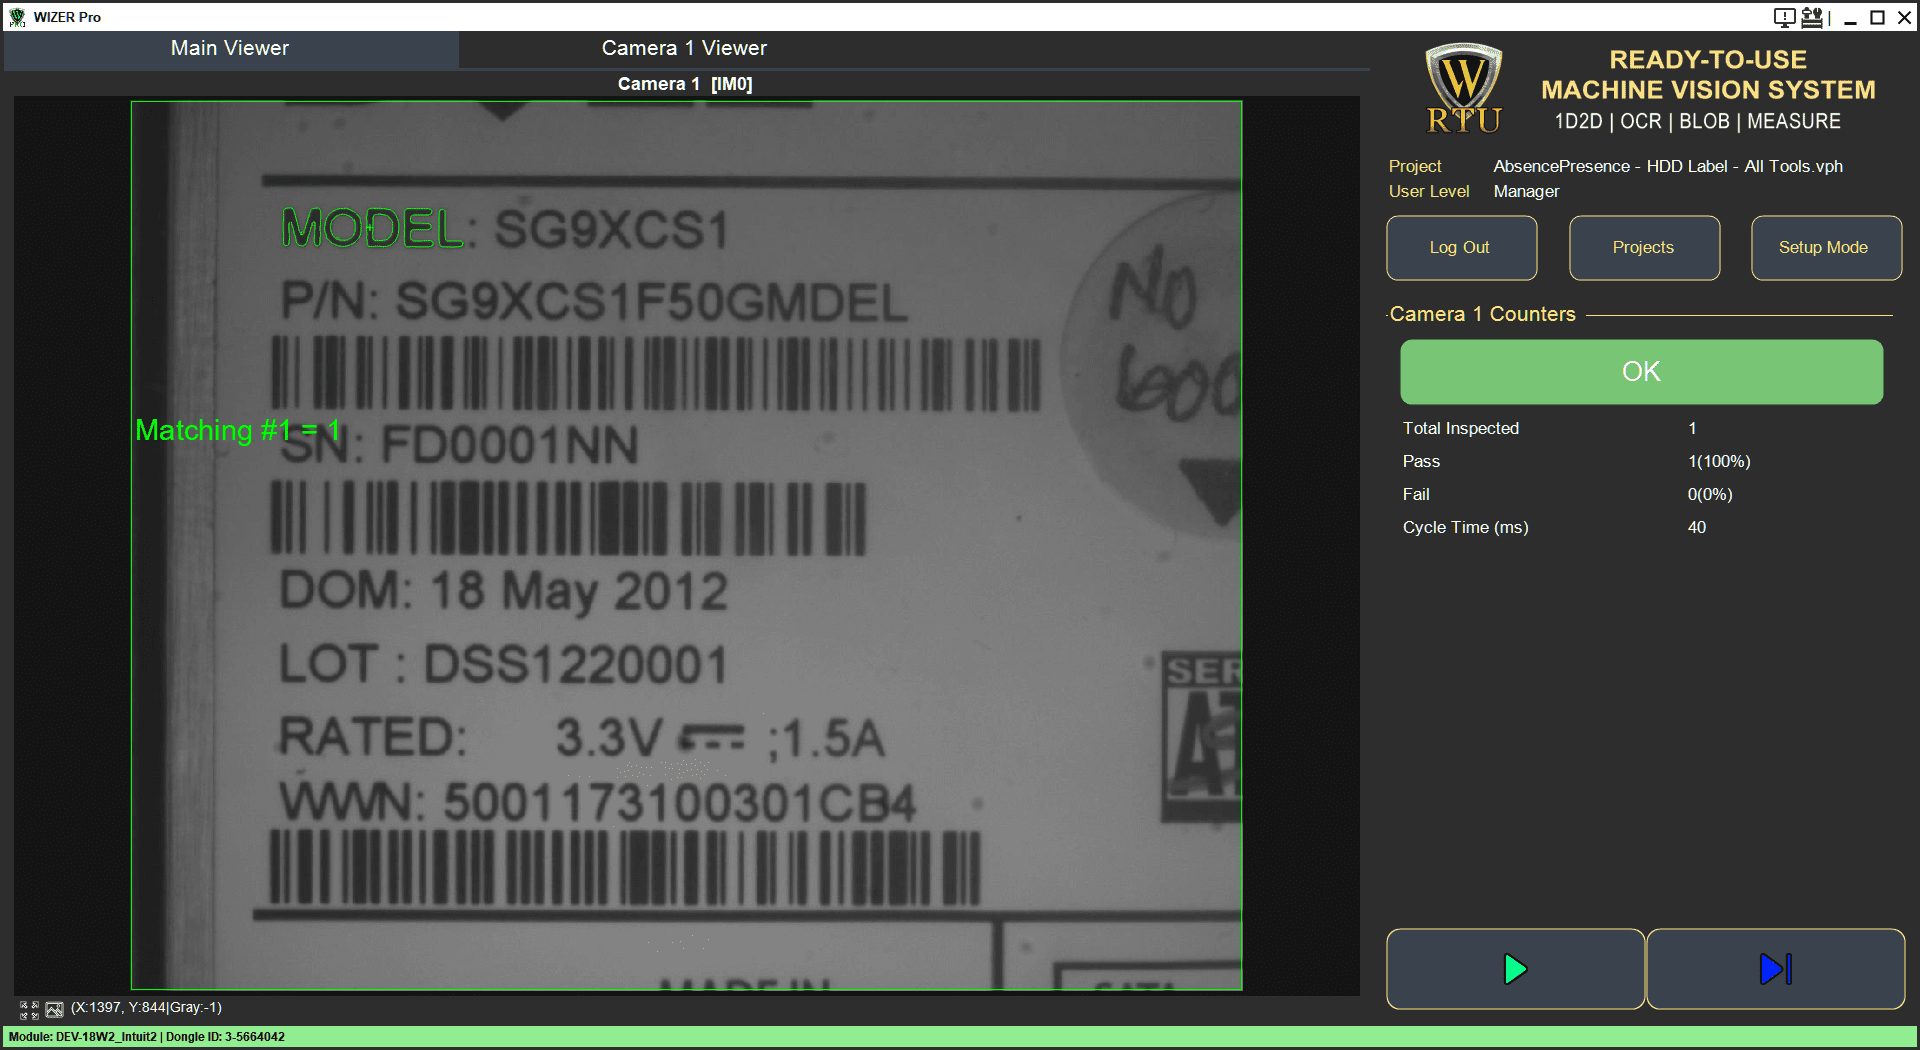Switch to the Camera 1 Viewer tab
This screenshot has height=1050, width=1920.
coord(684,48)
